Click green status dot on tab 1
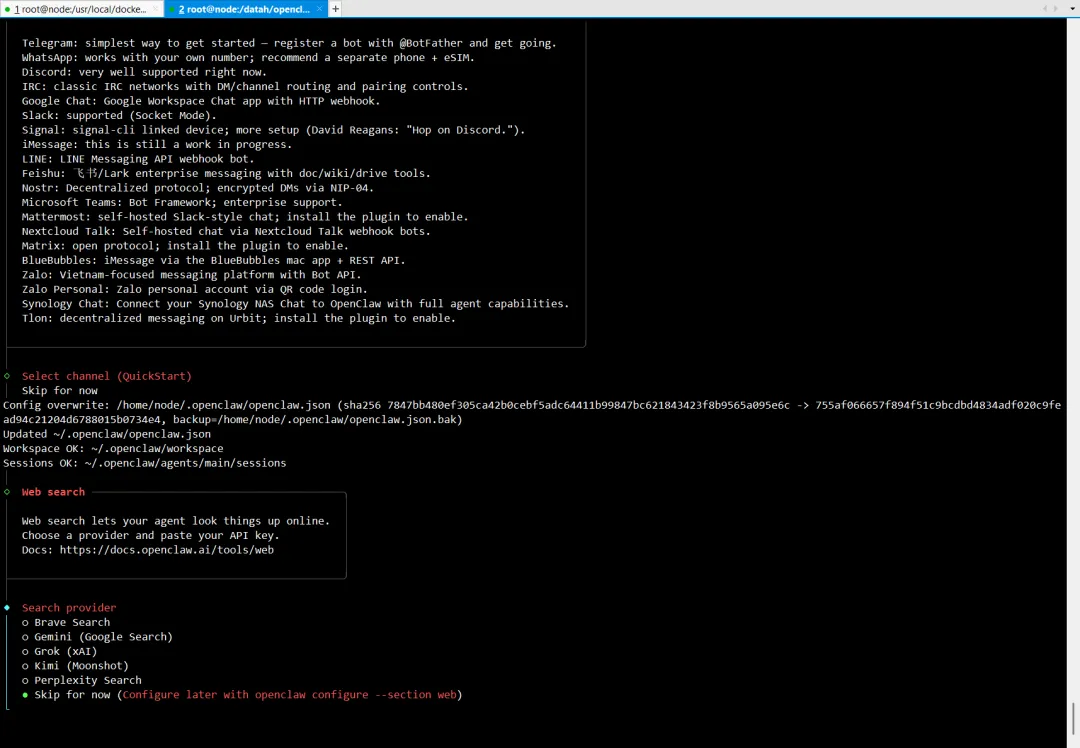 (8, 10)
